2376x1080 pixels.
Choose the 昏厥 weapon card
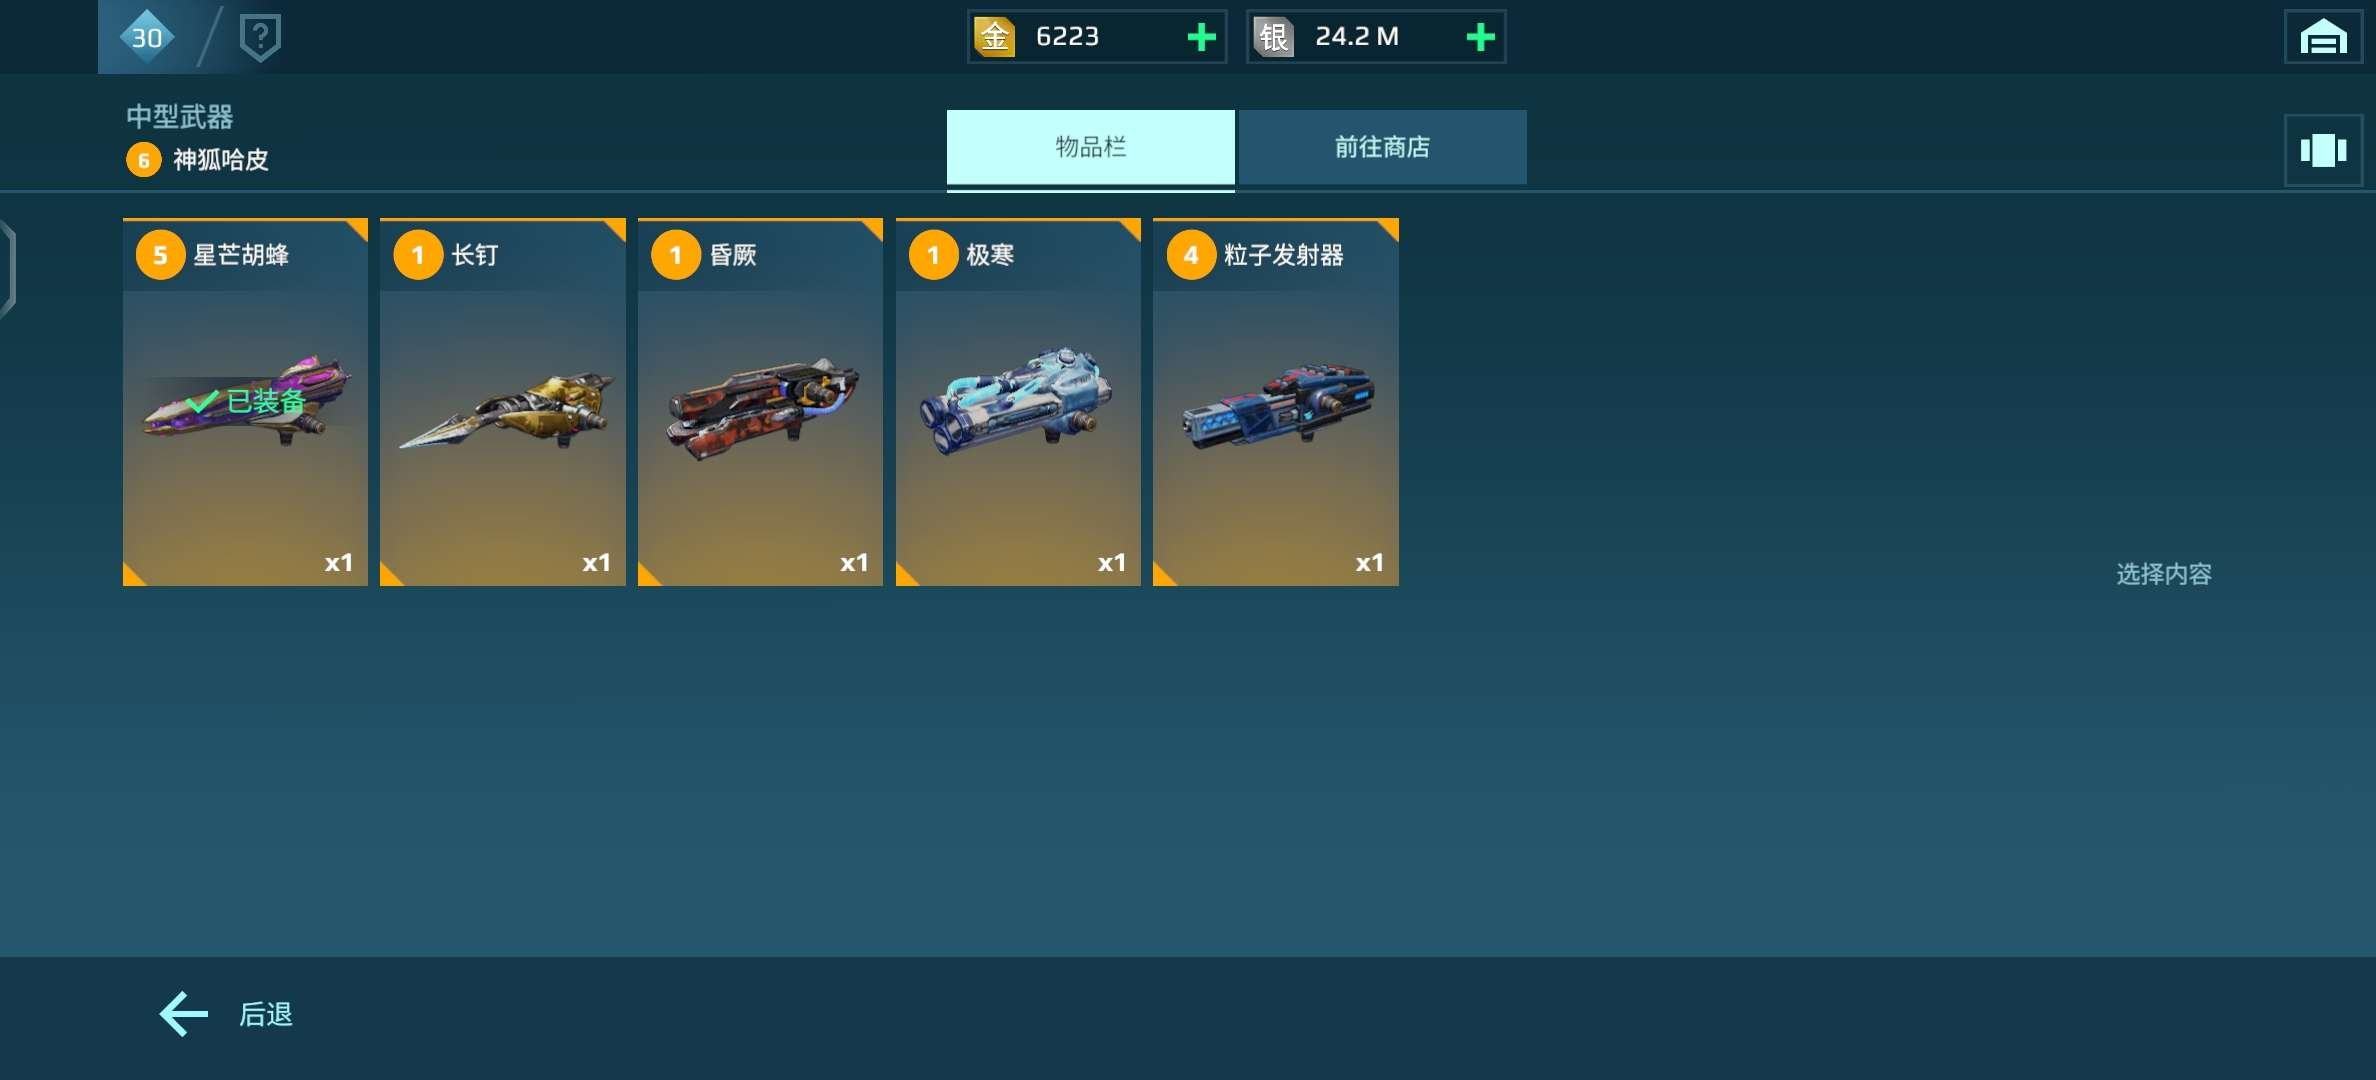click(x=760, y=402)
